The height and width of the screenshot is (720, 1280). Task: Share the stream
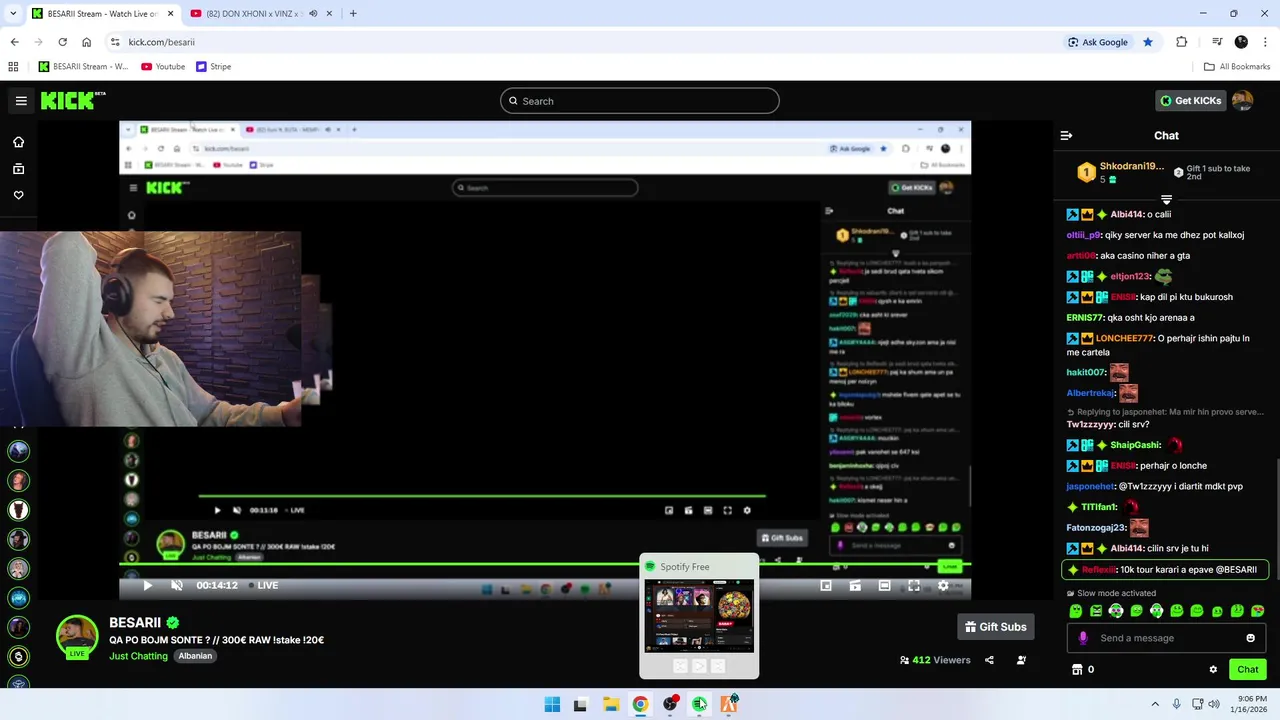coord(989,660)
